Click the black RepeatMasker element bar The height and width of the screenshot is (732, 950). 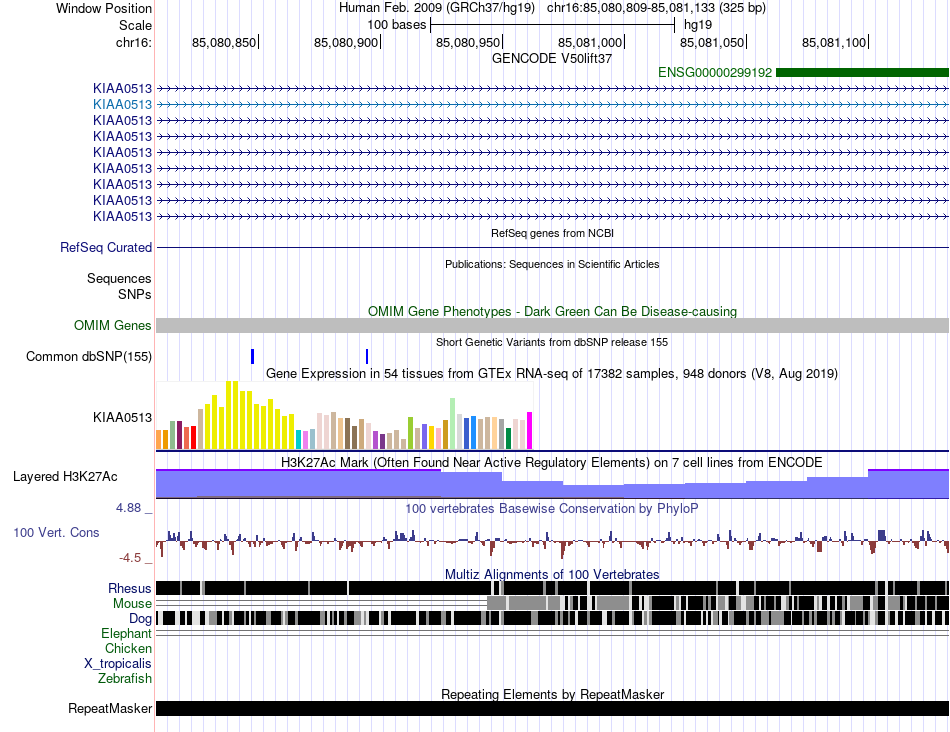(x=552, y=708)
